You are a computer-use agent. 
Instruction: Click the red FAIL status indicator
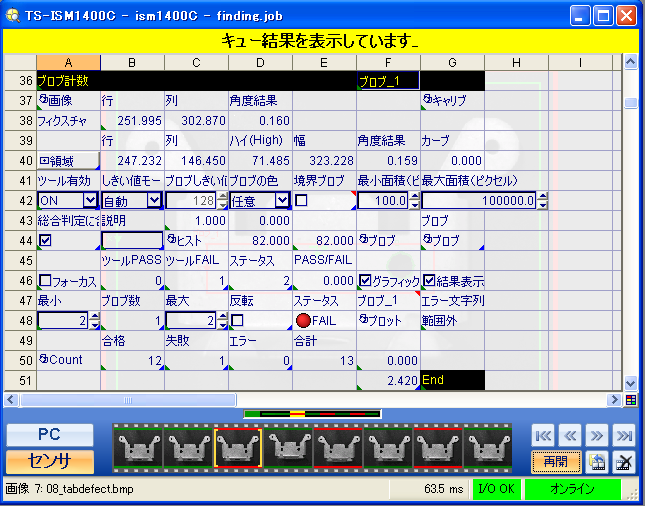click(303, 320)
